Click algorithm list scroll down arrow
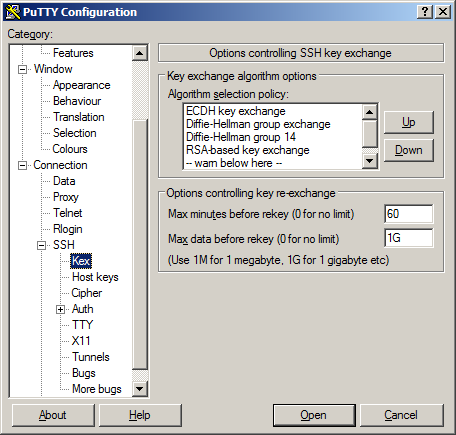The height and width of the screenshot is (435, 456). click(x=370, y=161)
